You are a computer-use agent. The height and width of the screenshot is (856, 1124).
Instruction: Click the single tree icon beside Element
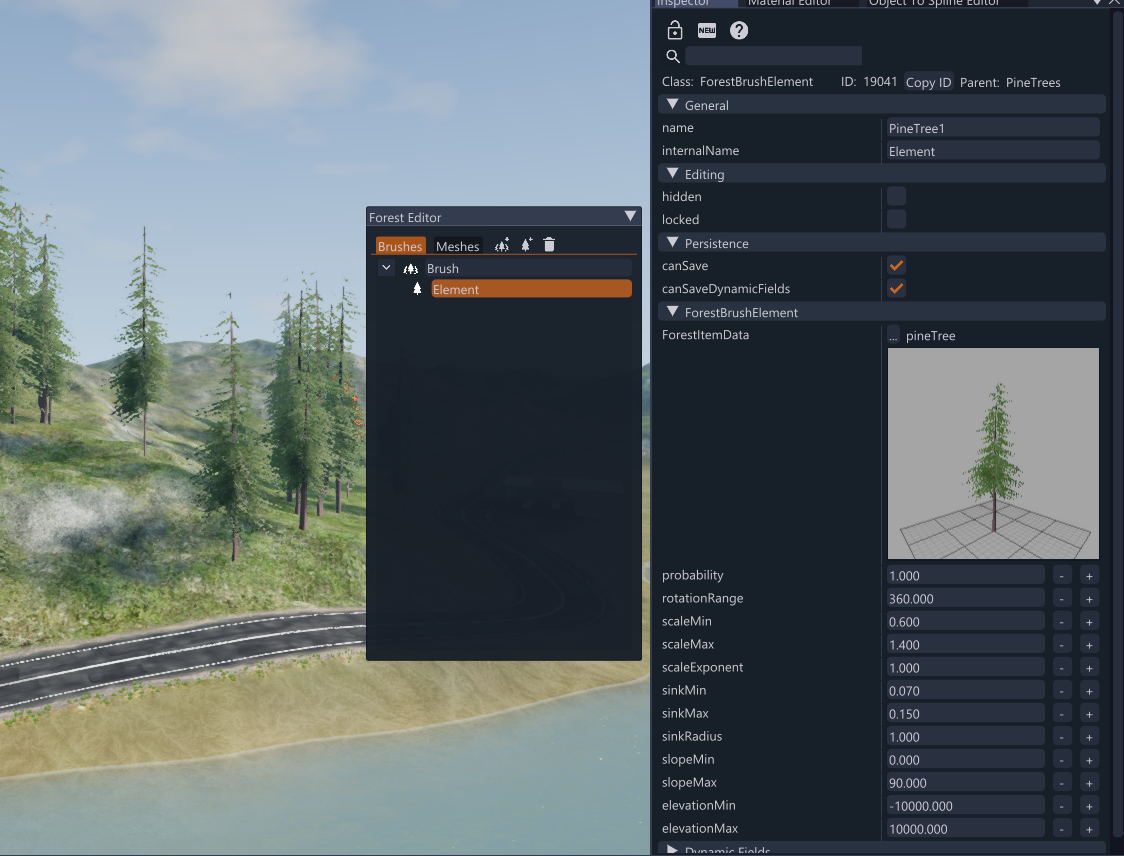tap(417, 289)
